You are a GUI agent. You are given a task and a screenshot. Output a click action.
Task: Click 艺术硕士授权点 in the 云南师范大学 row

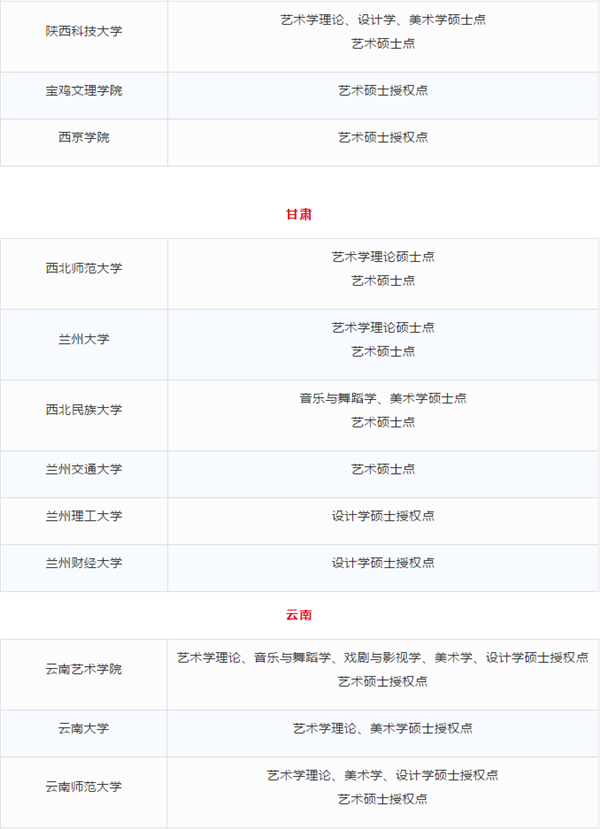383,799
